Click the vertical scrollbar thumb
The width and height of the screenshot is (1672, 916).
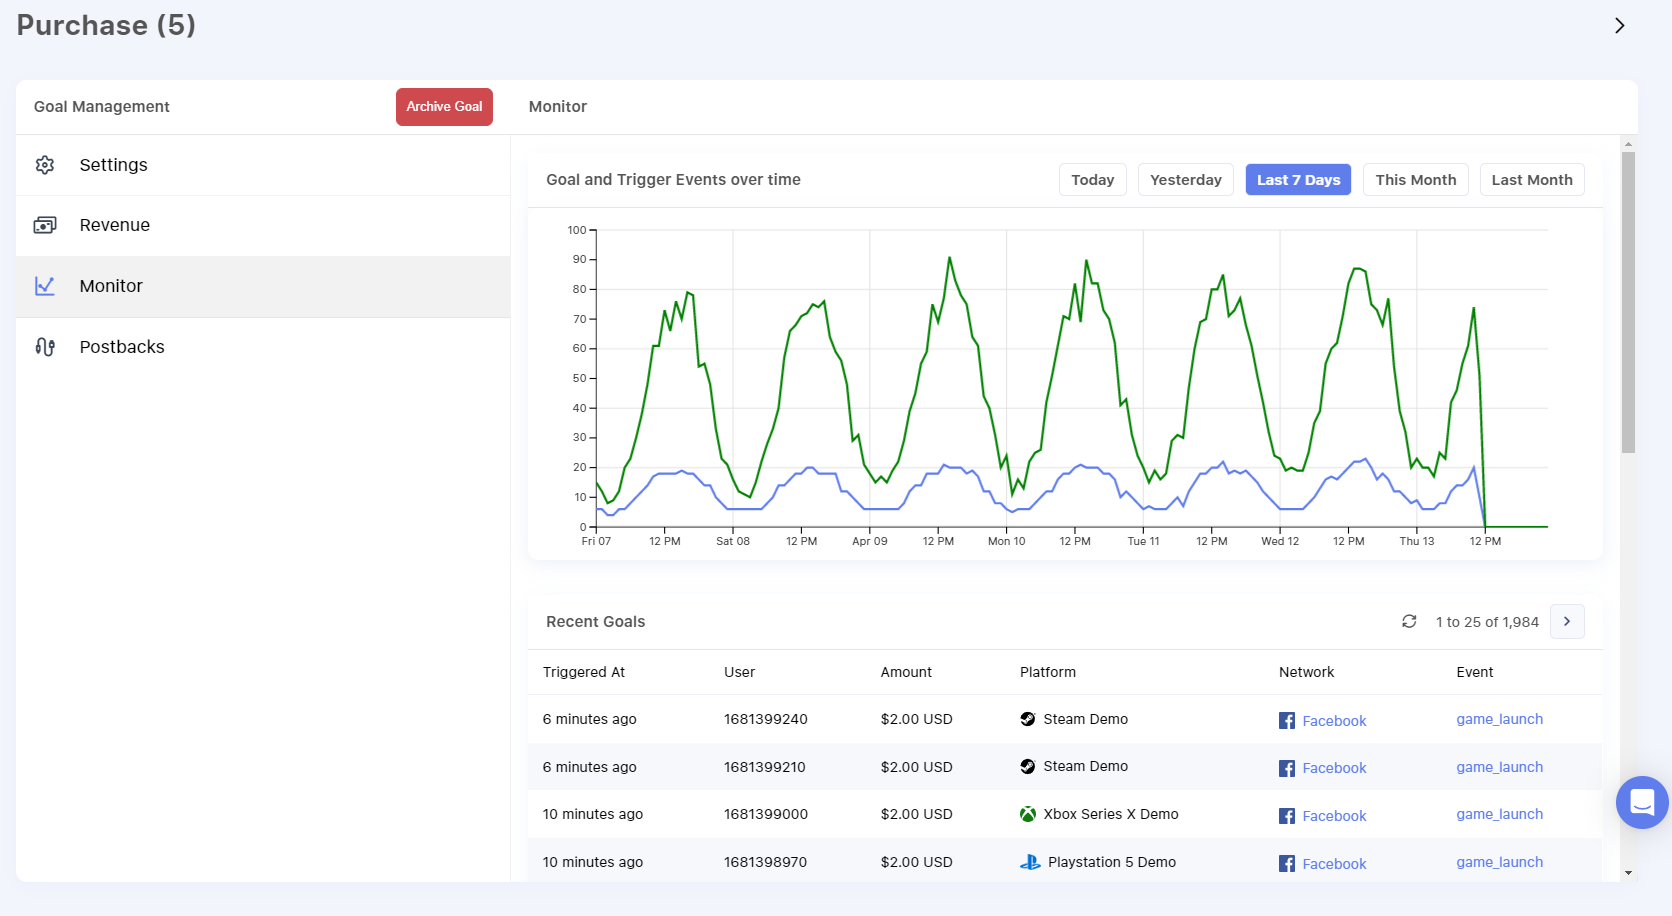(x=1628, y=300)
